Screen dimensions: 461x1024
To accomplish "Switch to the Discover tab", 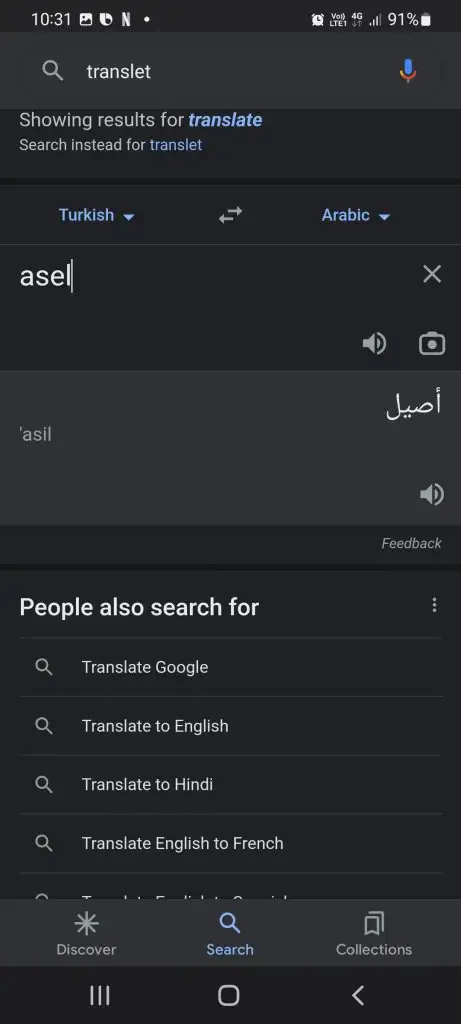I will click(86, 934).
